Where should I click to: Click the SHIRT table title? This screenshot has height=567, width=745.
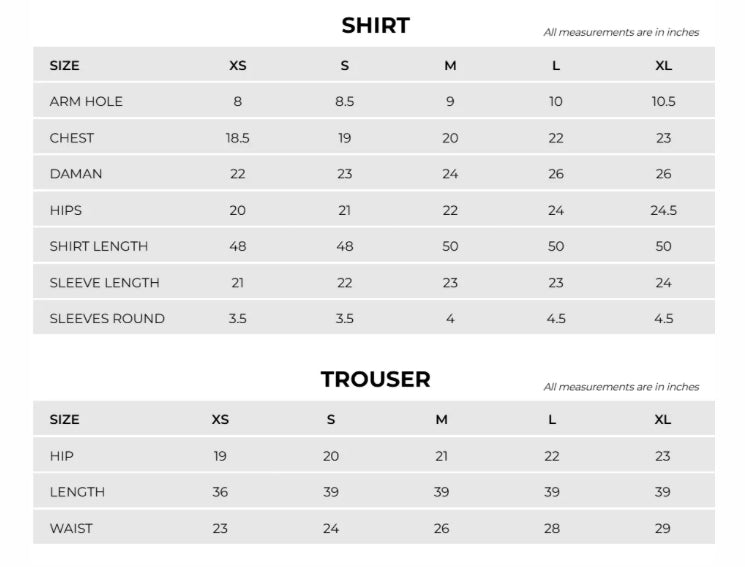[375, 26]
